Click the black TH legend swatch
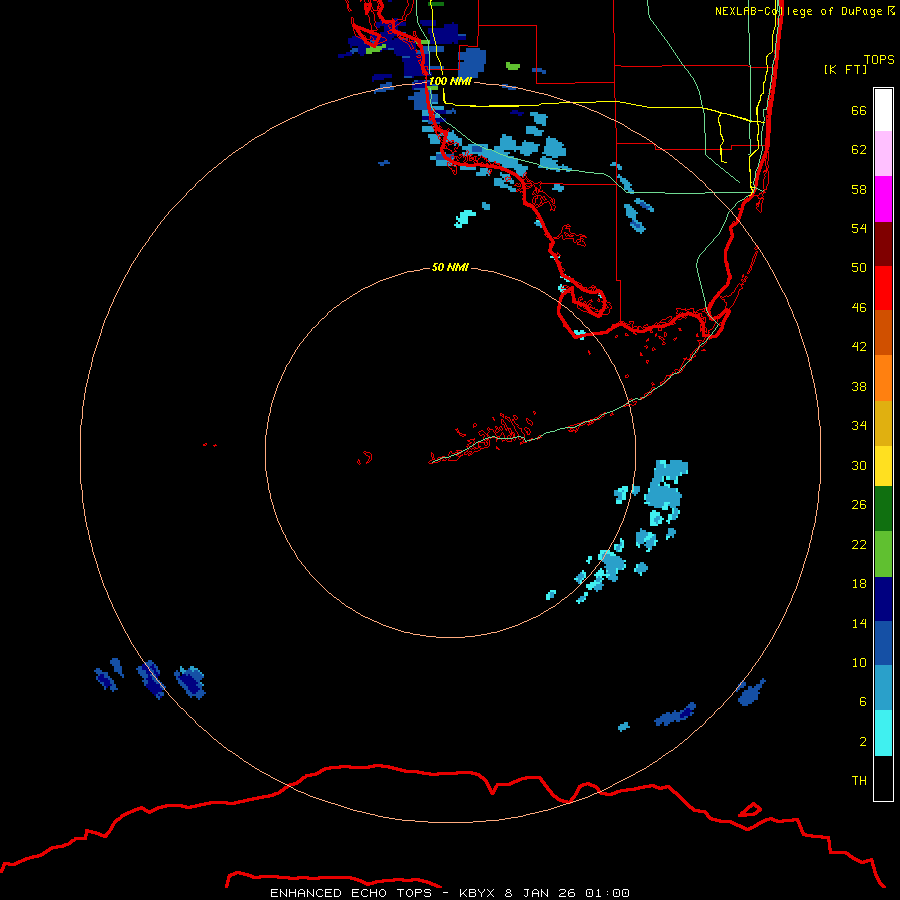The width and height of the screenshot is (900, 900). 883,778
